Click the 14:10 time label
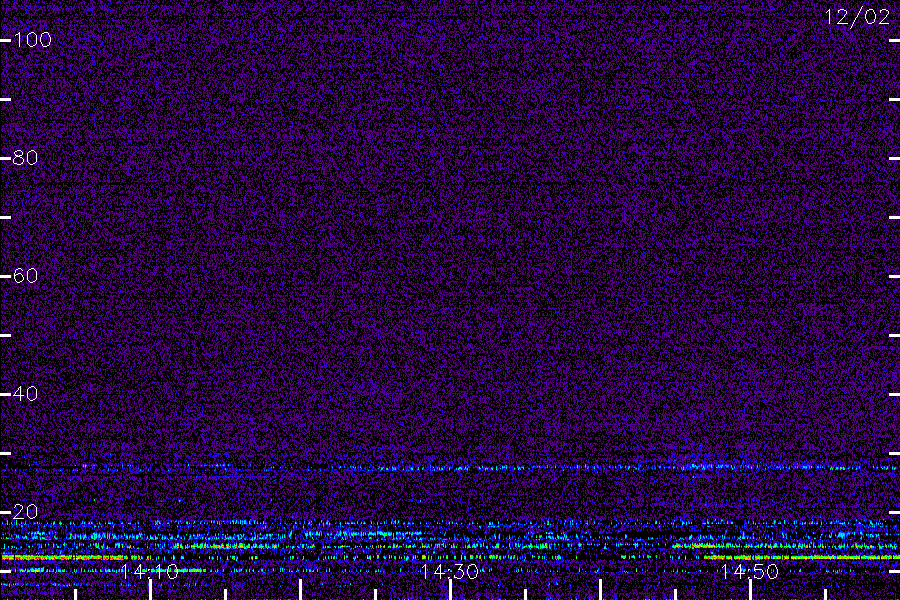 point(149,572)
